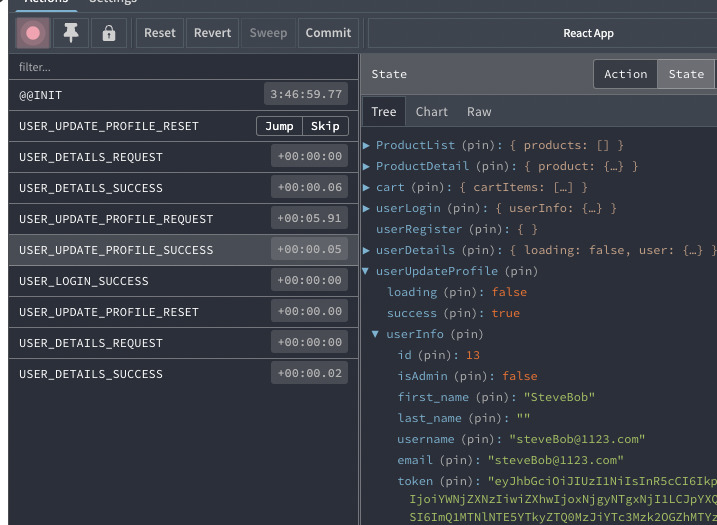717x525 pixels.
Task: Open the Raw tab
Action: click(479, 112)
